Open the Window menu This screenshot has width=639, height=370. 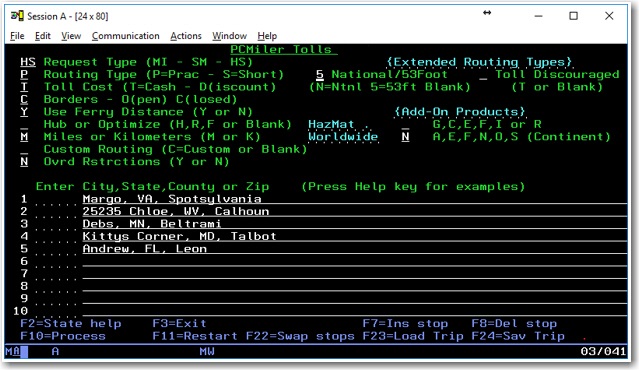click(229, 36)
